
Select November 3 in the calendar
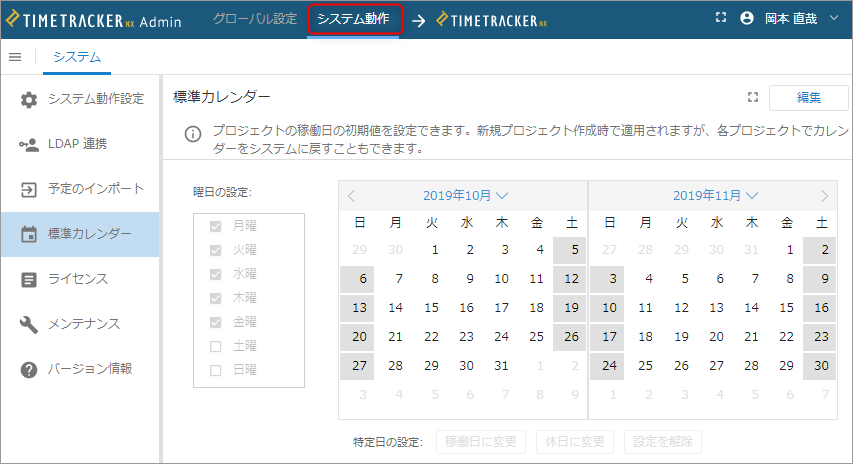pos(607,279)
